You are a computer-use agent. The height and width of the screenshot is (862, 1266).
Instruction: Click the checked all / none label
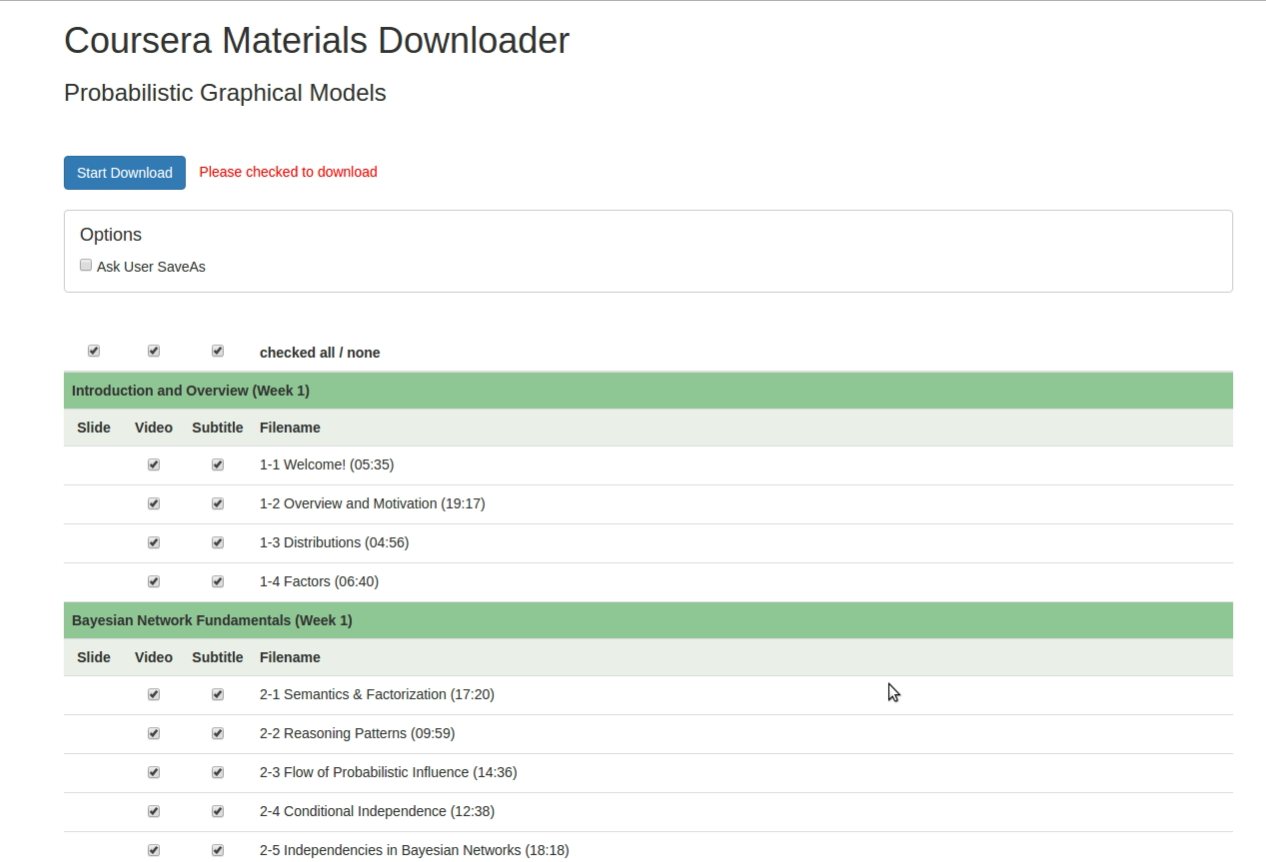point(318,352)
